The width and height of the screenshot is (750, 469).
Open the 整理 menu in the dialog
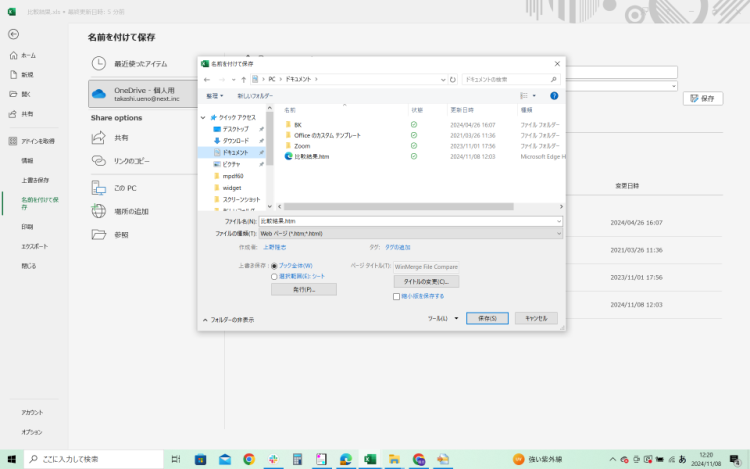tap(214, 96)
